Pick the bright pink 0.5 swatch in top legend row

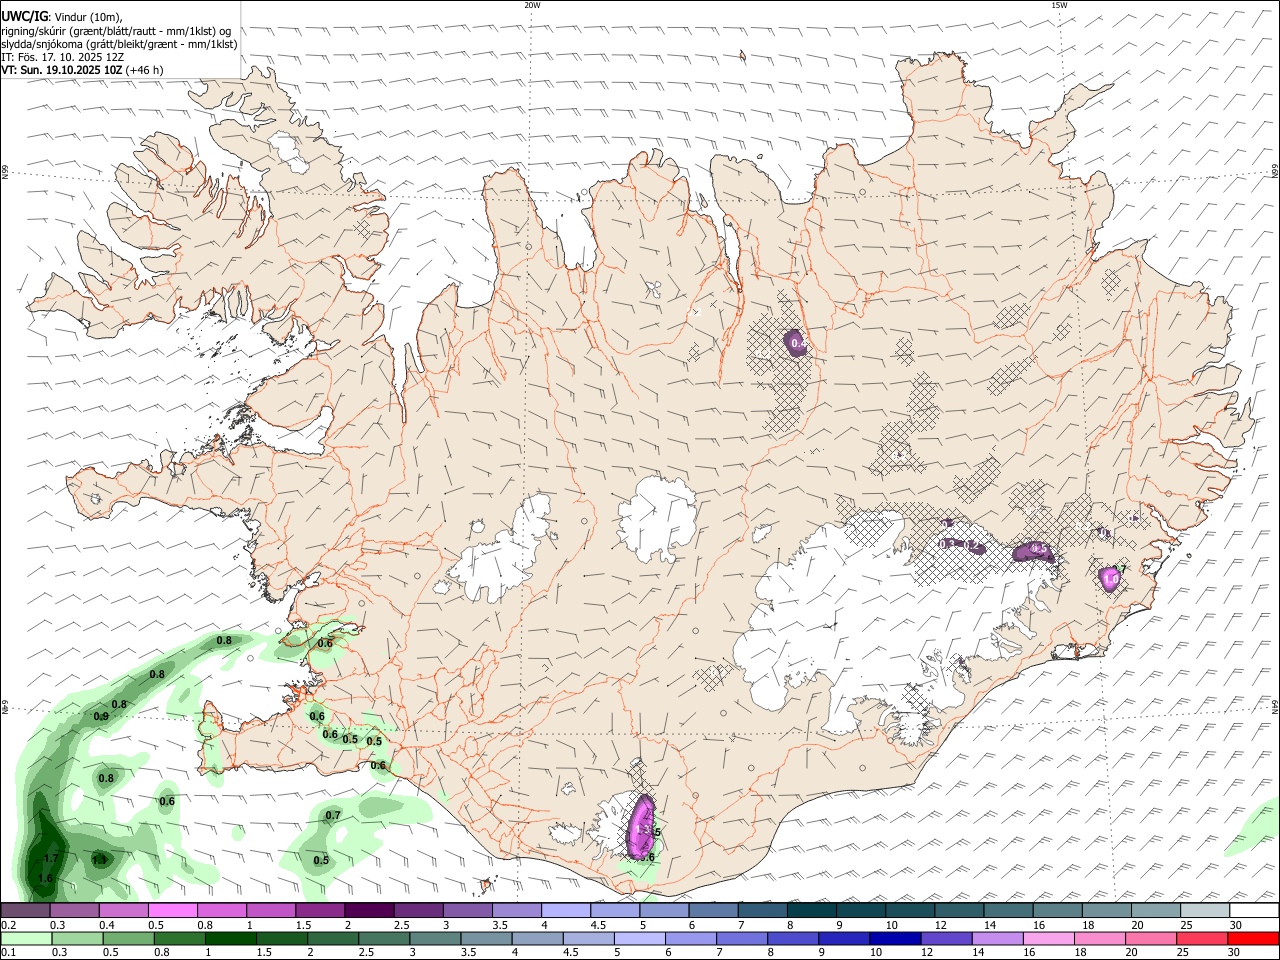click(x=172, y=910)
